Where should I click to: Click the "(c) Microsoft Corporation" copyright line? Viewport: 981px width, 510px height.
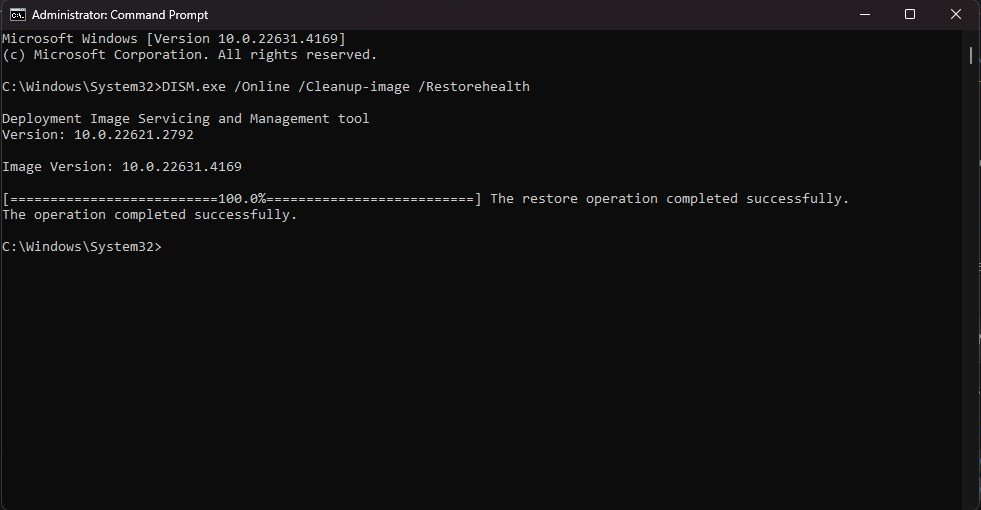pyautogui.click(x=190, y=54)
